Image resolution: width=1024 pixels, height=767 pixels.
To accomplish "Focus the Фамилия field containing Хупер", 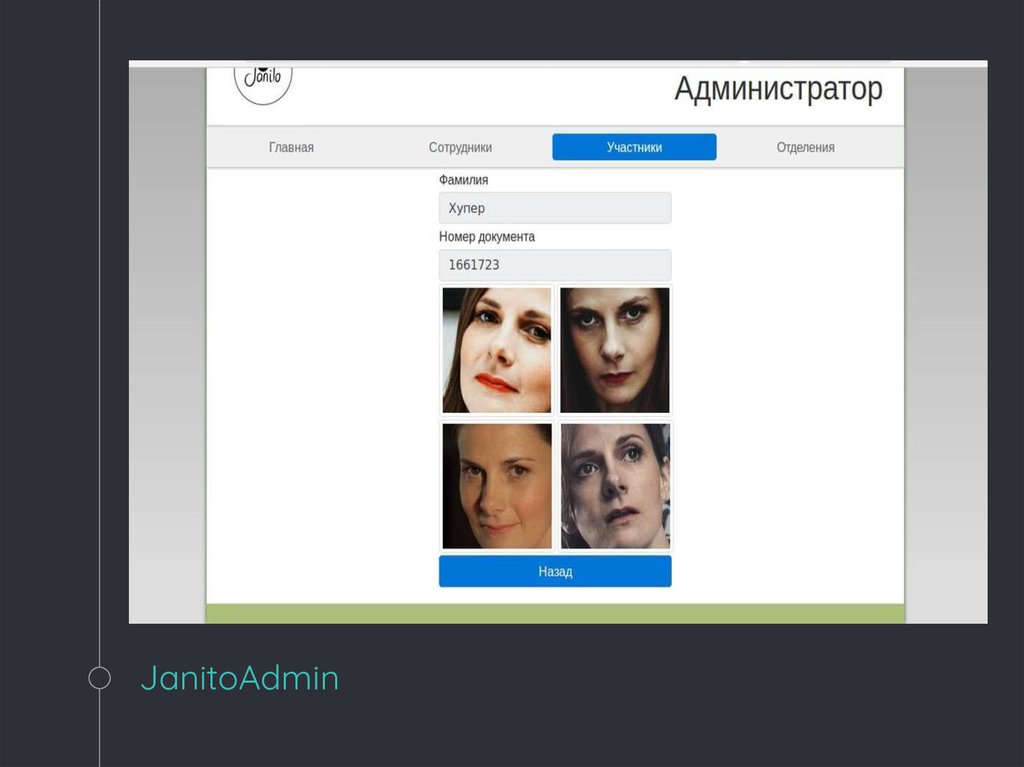I will [x=554, y=208].
